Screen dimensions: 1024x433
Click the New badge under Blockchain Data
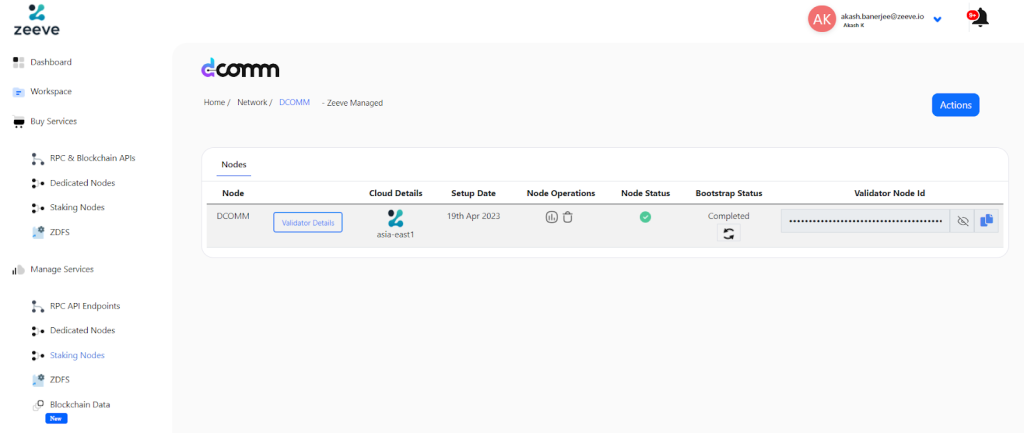click(56, 419)
